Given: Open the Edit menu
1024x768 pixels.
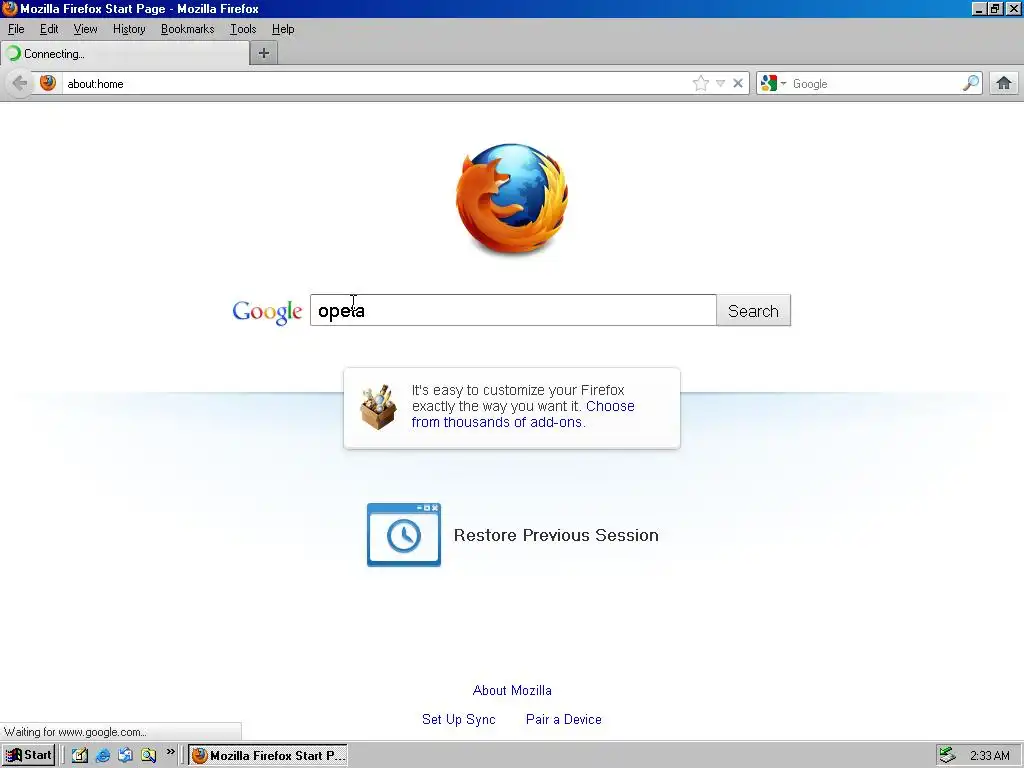Looking at the screenshot, I should coord(49,29).
